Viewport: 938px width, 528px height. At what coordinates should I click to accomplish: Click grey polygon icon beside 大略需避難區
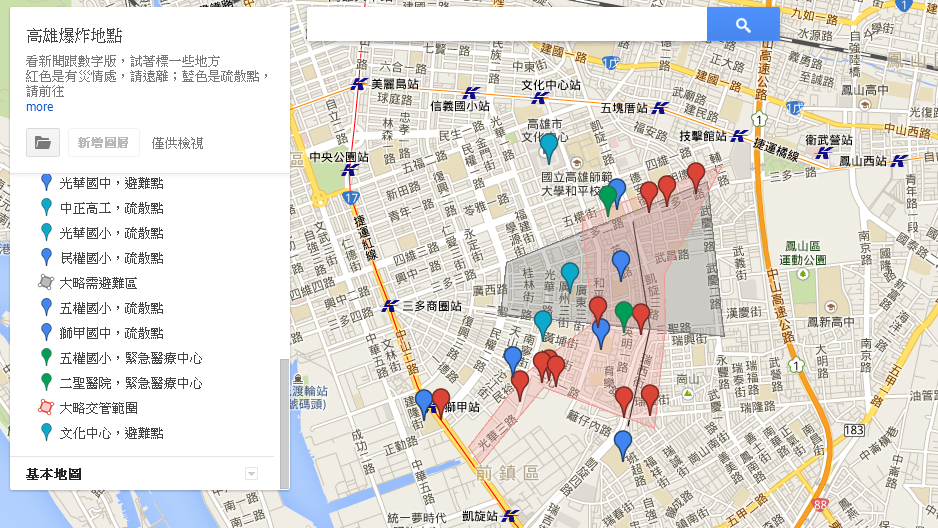[x=46, y=282]
